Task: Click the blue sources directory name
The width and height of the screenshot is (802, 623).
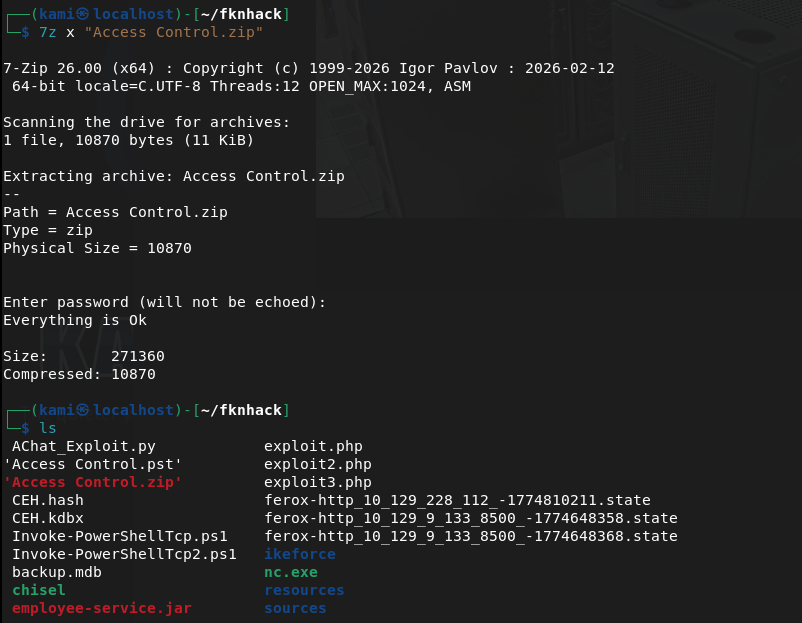Action: [x=295, y=608]
